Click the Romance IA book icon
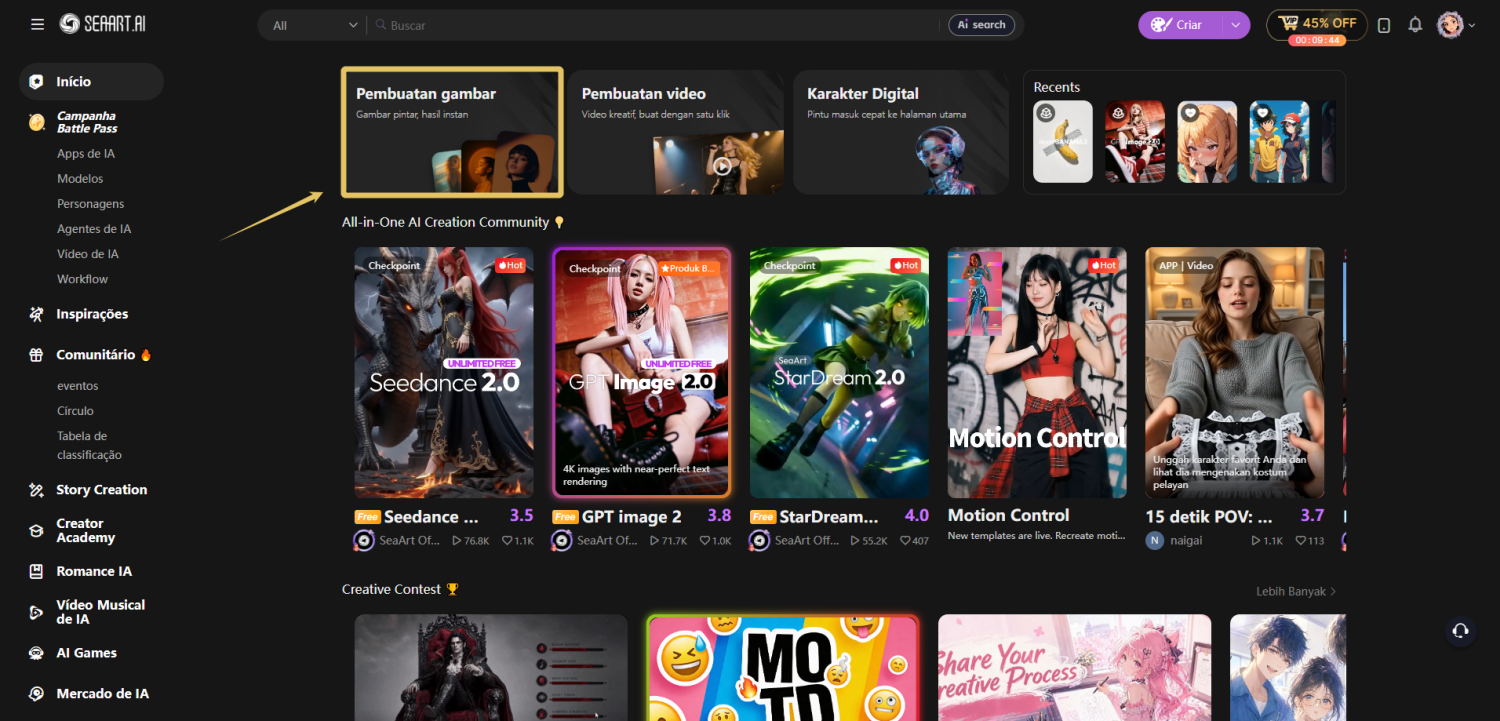This screenshot has width=1500, height=721. [x=37, y=572]
